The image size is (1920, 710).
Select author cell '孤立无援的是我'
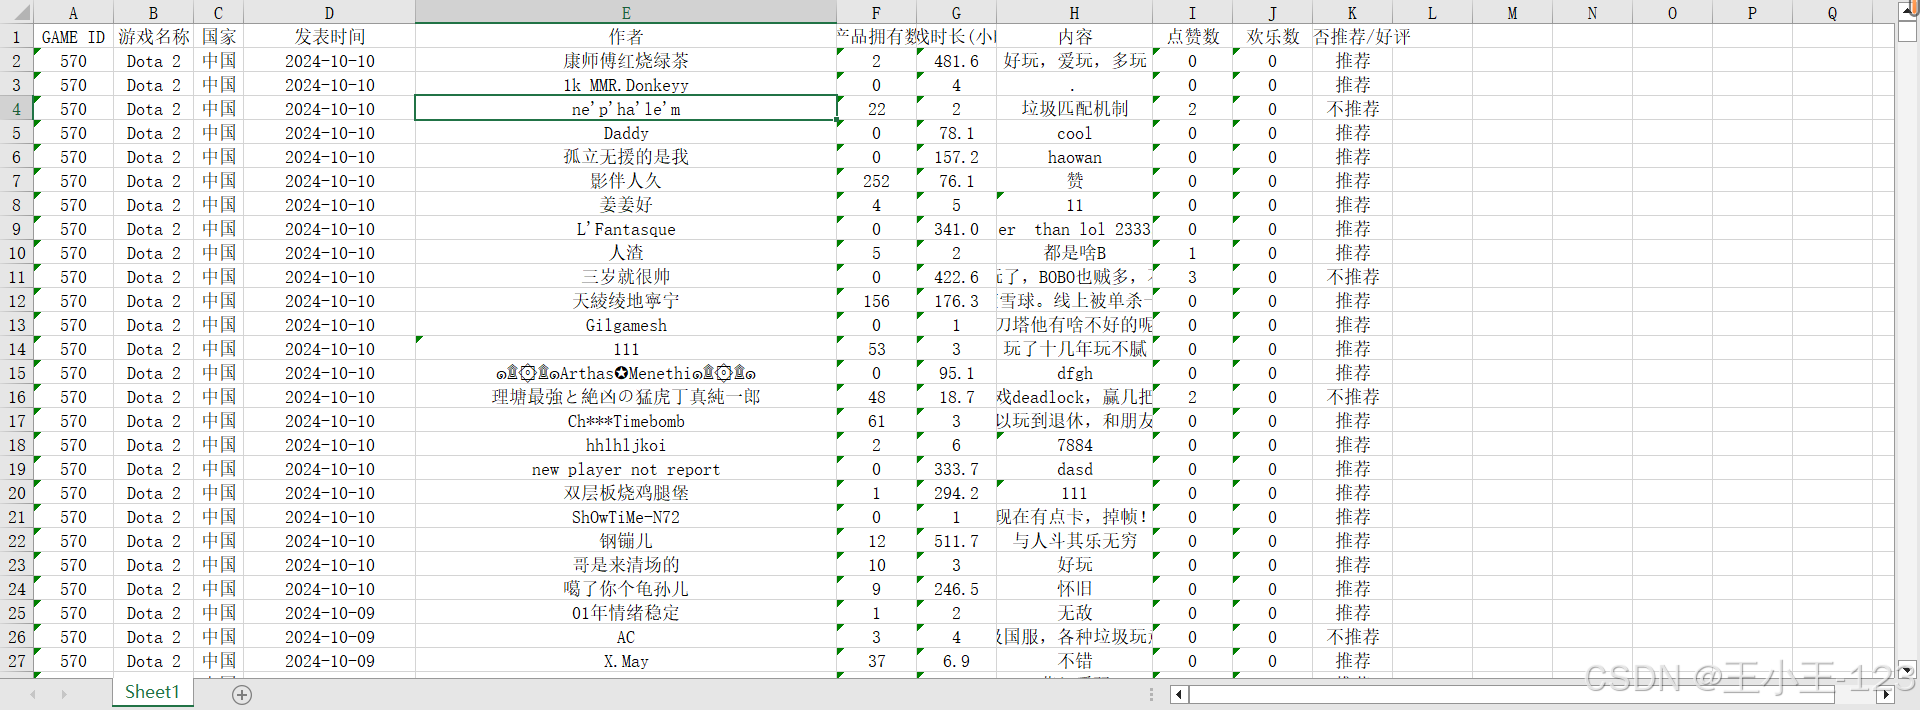(x=626, y=157)
